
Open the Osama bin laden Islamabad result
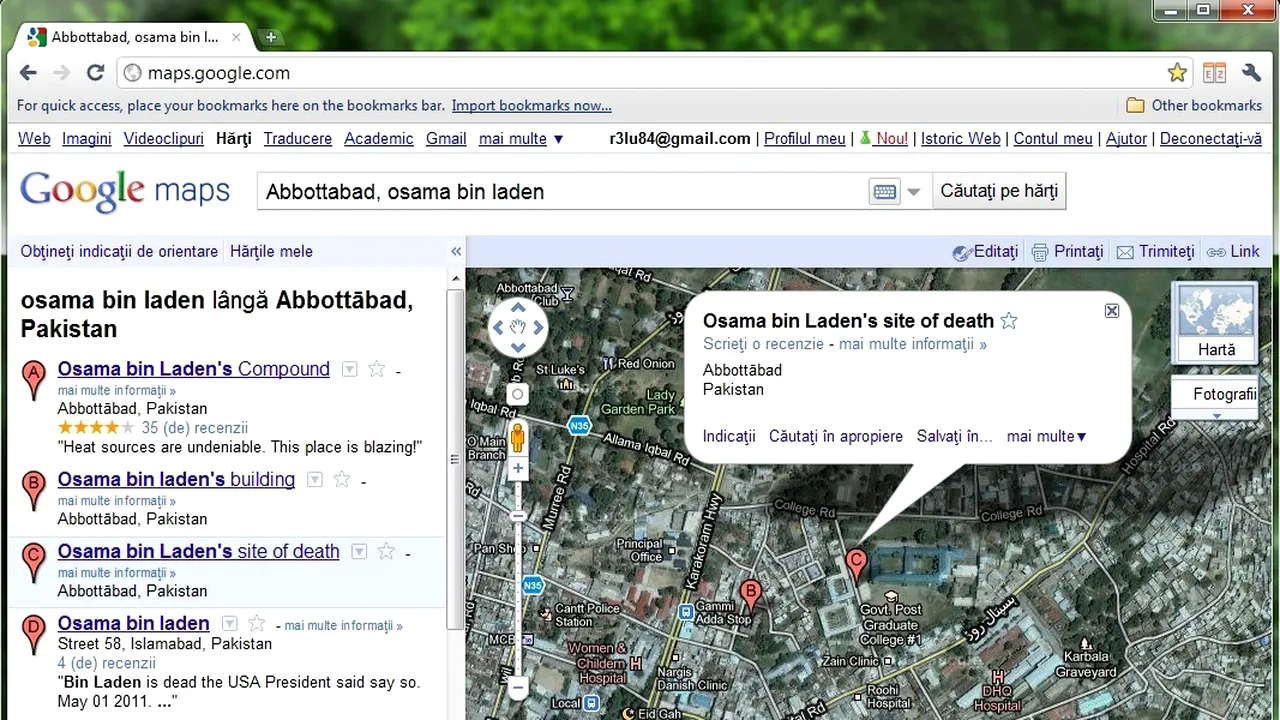pyautogui.click(x=134, y=623)
